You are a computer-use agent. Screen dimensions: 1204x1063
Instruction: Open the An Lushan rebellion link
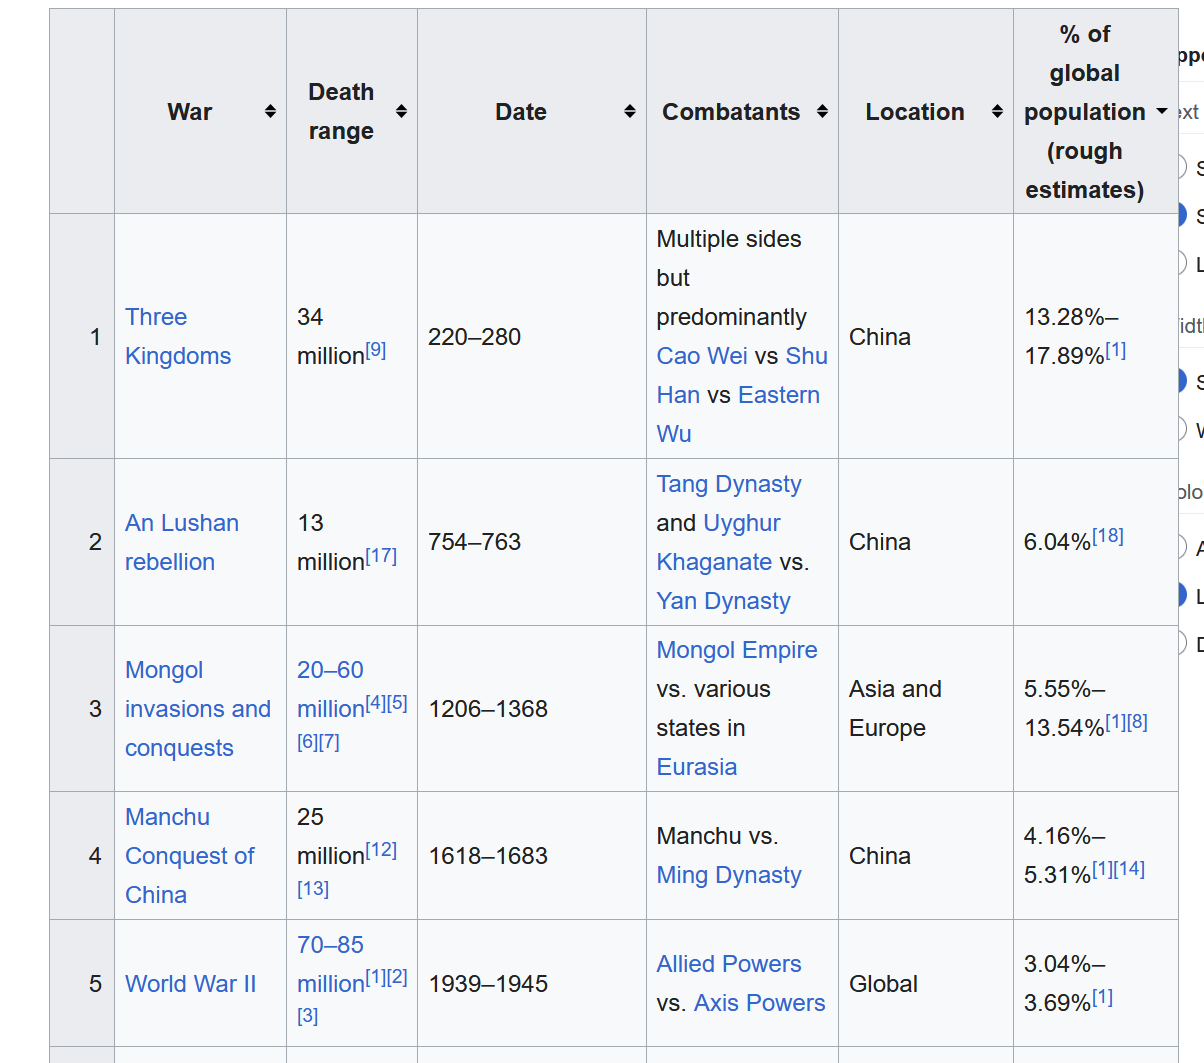[182, 542]
